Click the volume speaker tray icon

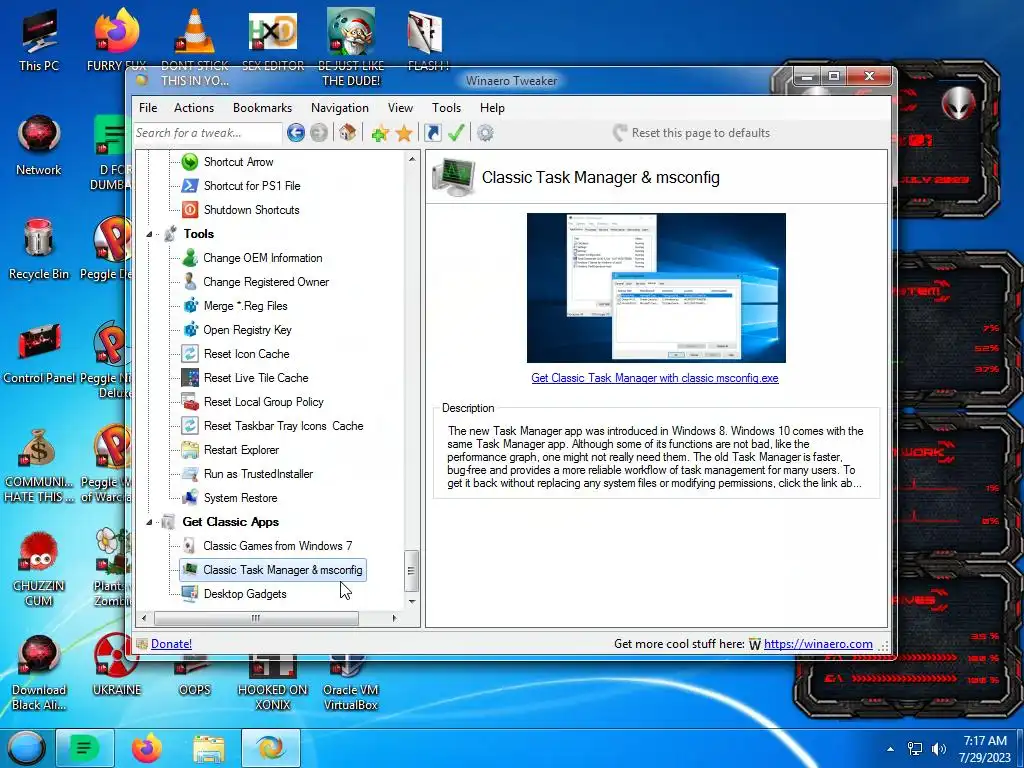point(939,749)
